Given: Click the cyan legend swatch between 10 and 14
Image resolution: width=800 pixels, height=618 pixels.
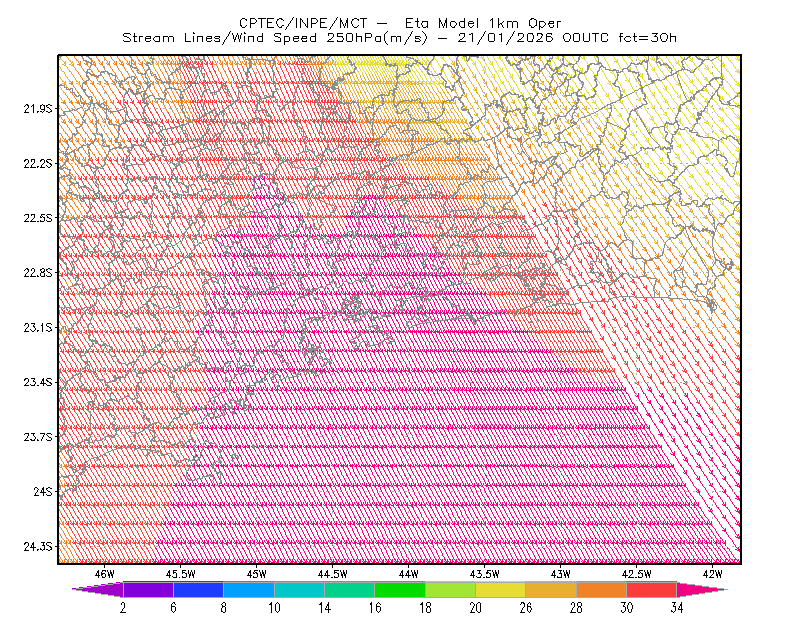Looking at the screenshot, I should tap(299, 589).
